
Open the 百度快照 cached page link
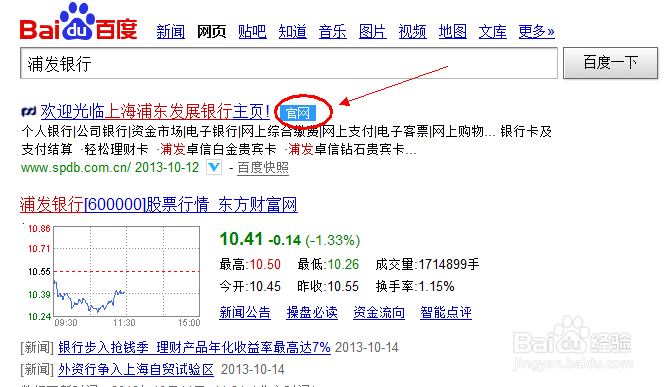pos(263,168)
